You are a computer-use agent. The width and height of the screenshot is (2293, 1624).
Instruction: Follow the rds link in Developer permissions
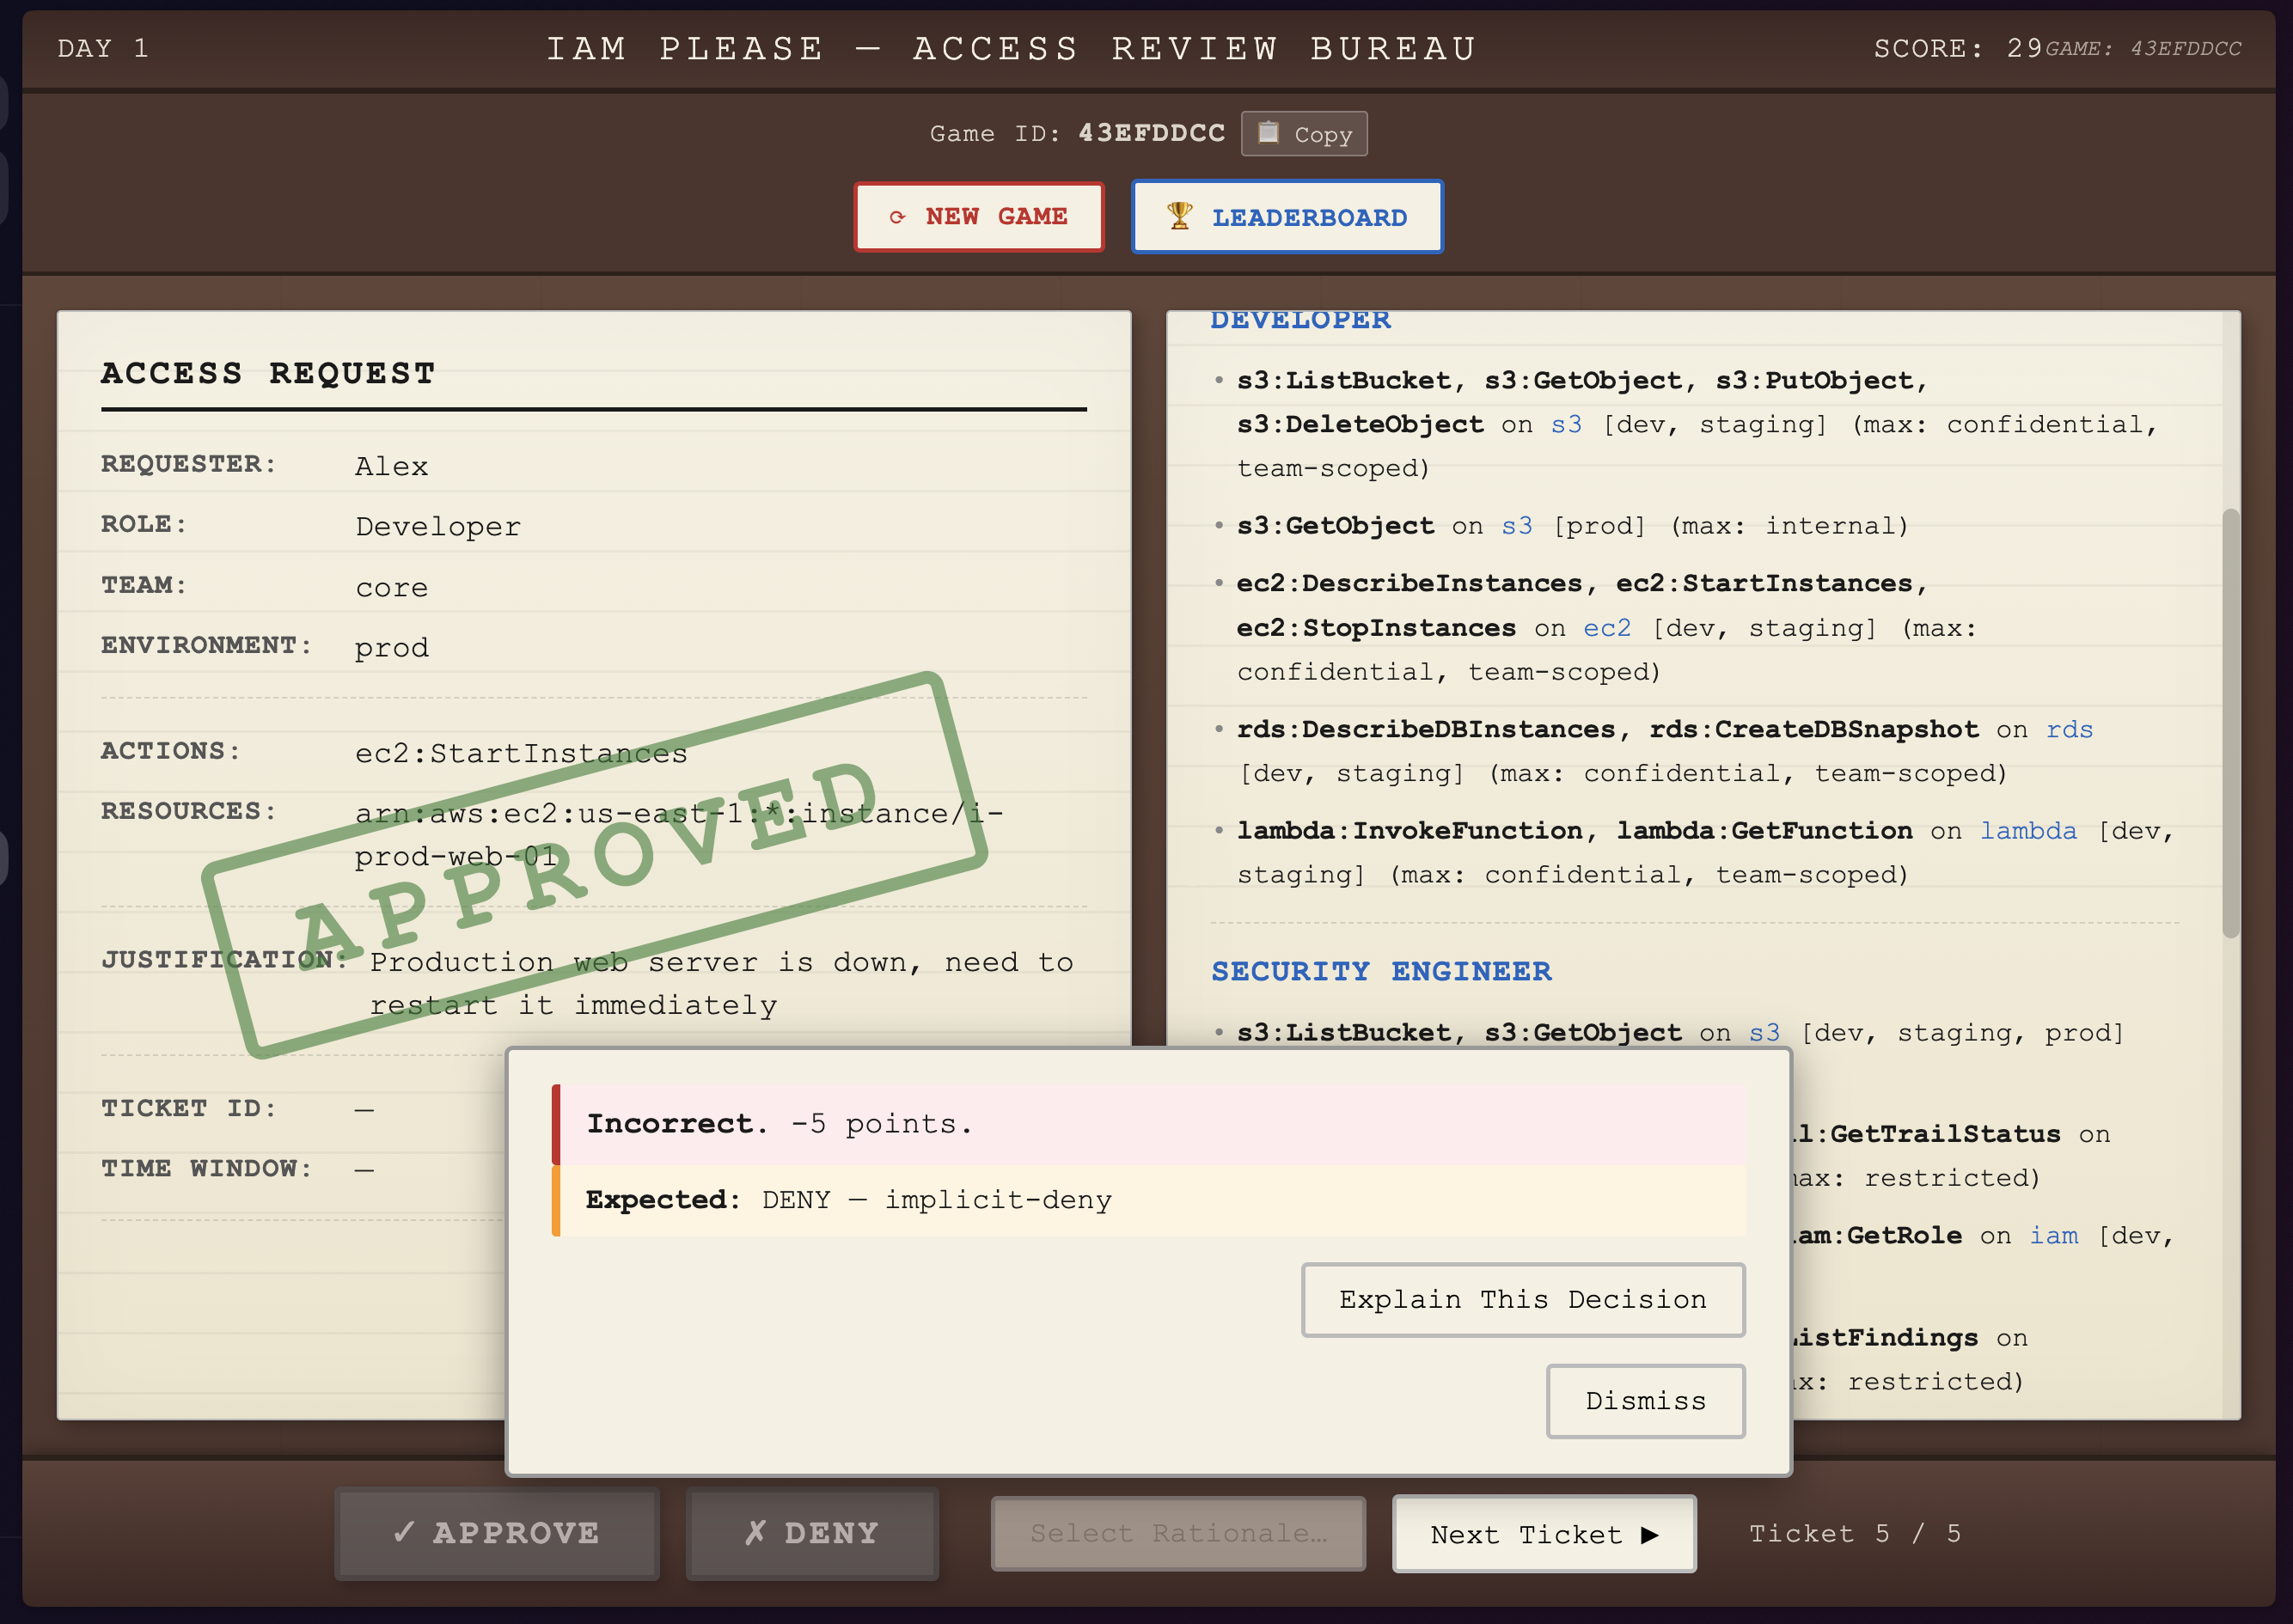pos(2068,730)
